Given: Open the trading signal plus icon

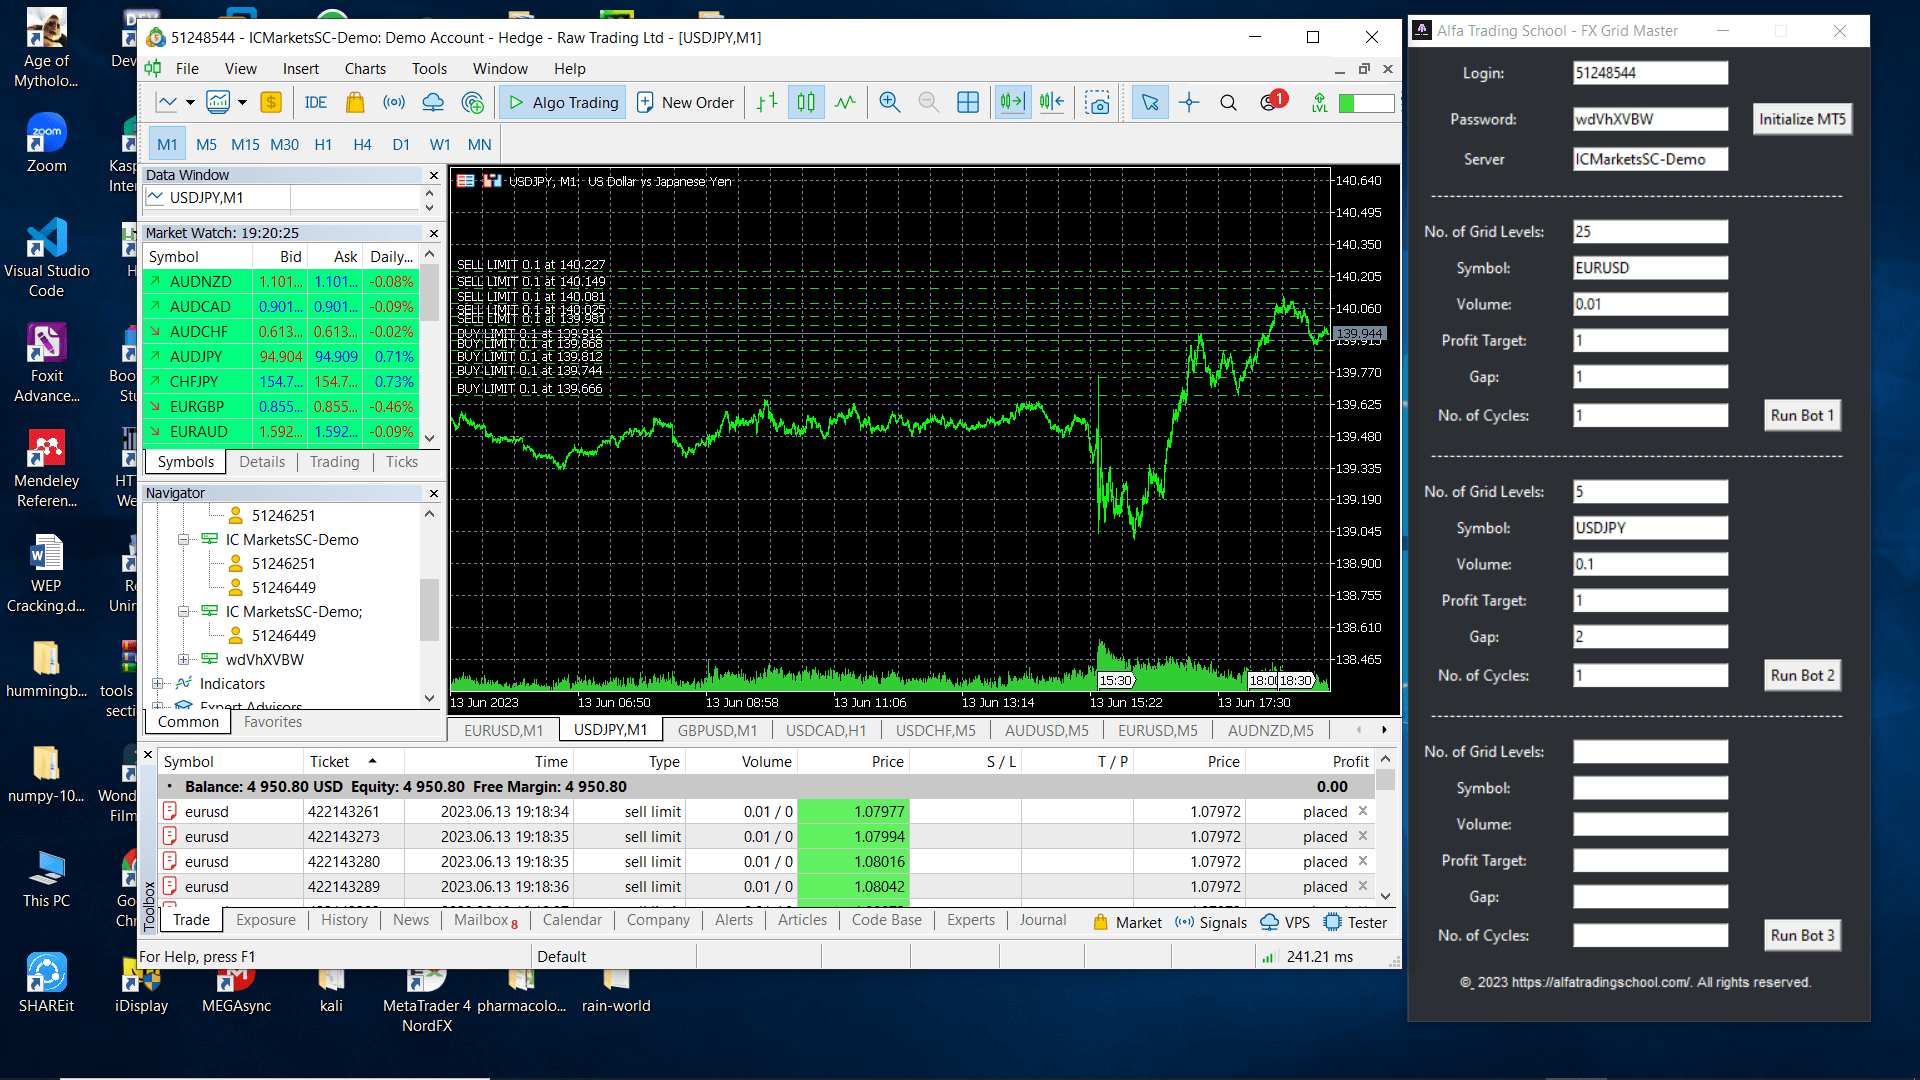Looking at the screenshot, I should point(472,102).
